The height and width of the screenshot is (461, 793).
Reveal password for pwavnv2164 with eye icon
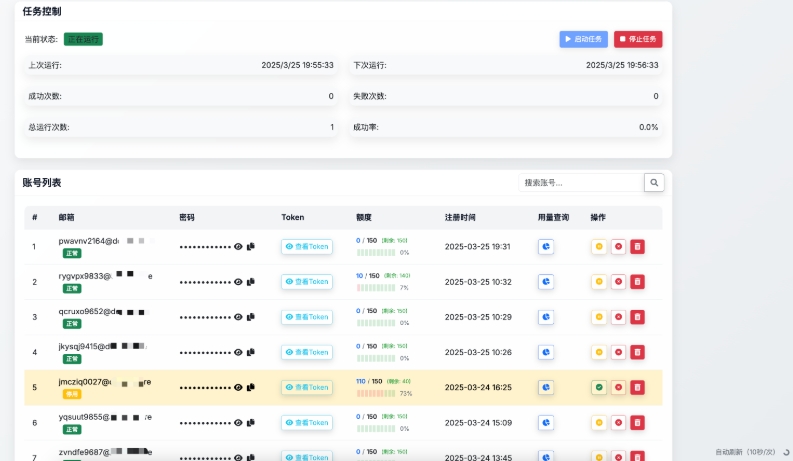[238, 246]
